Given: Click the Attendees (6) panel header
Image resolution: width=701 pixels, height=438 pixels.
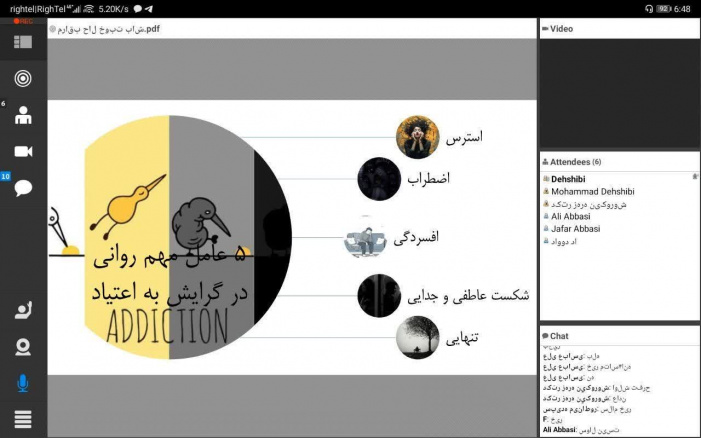Looking at the screenshot, I should 619,162.
